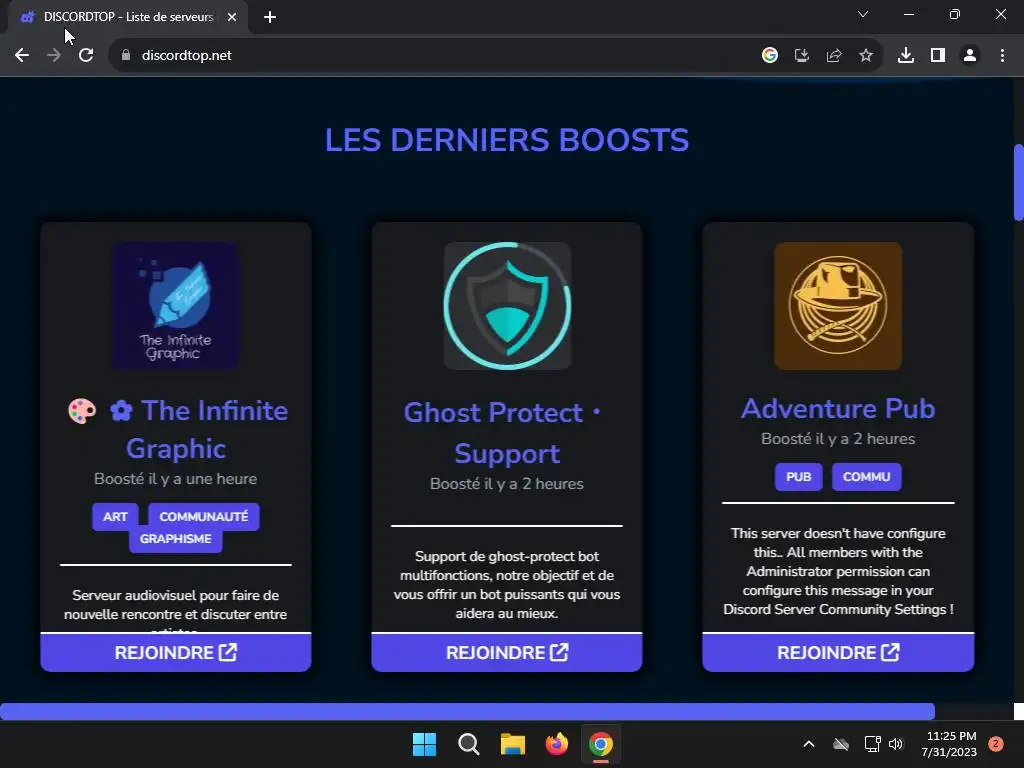Open the Windows Start menu
The image size is (1024, 768).
(x=424, y=744)
